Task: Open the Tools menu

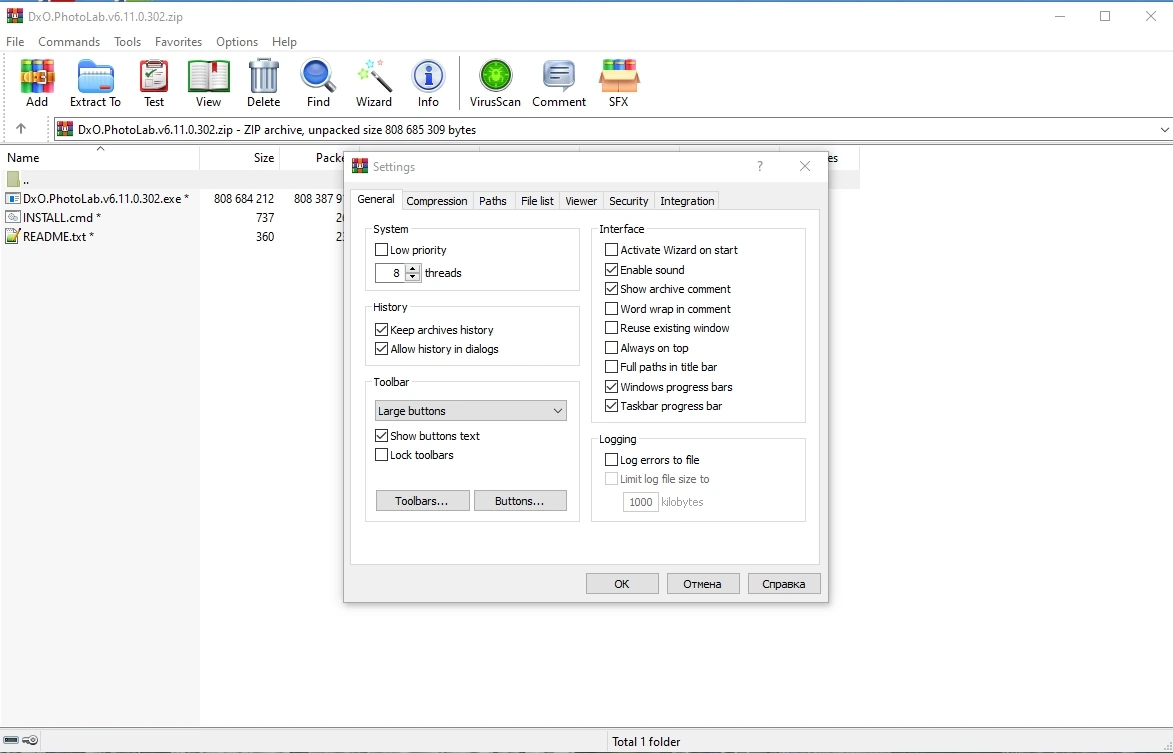Action: [127, 42]
